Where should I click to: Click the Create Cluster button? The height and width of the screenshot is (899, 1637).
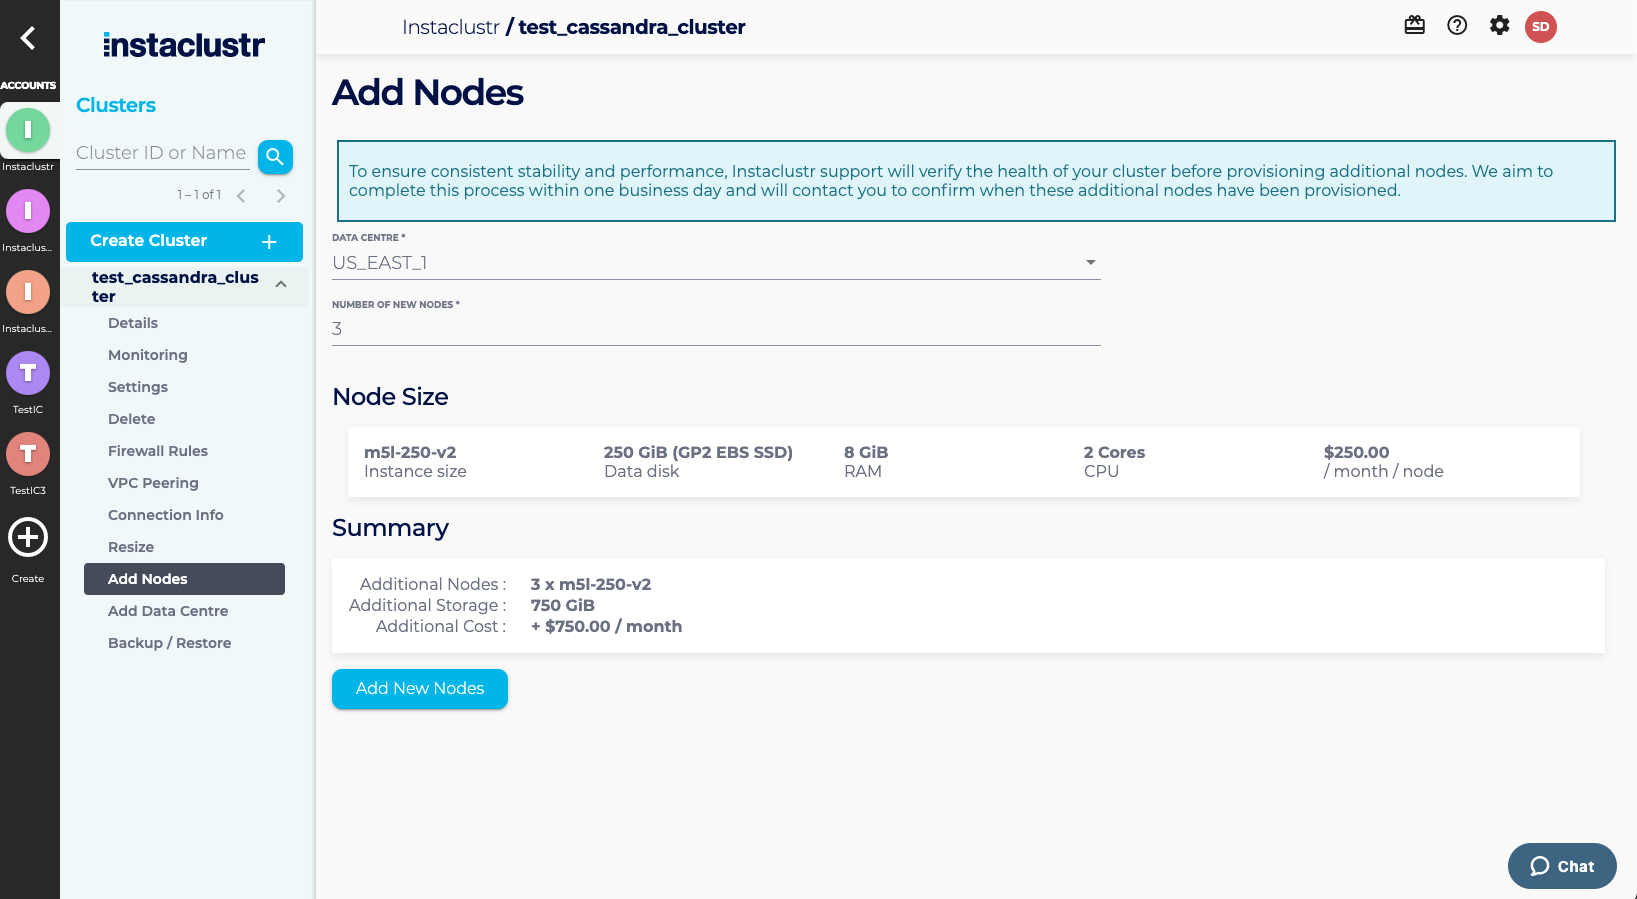(184, 241)
